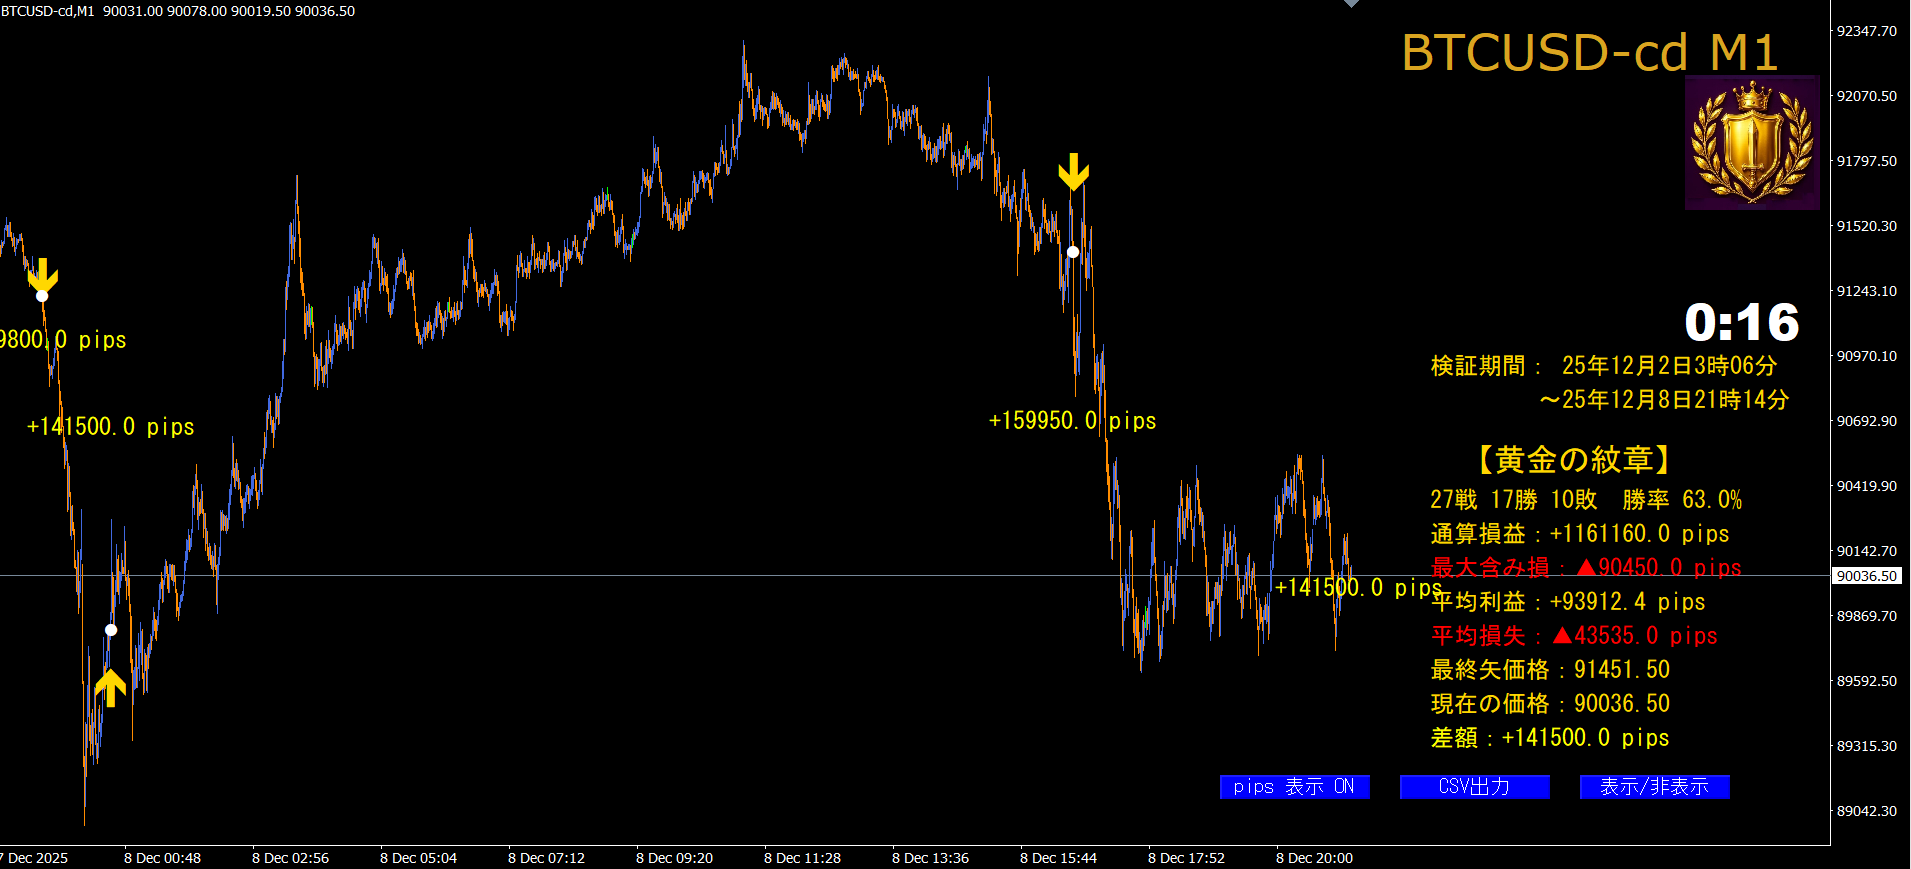Click the current price tag on price scale
The width and height of the screenshot is (1911, 869).
(x=1866, y=576)
